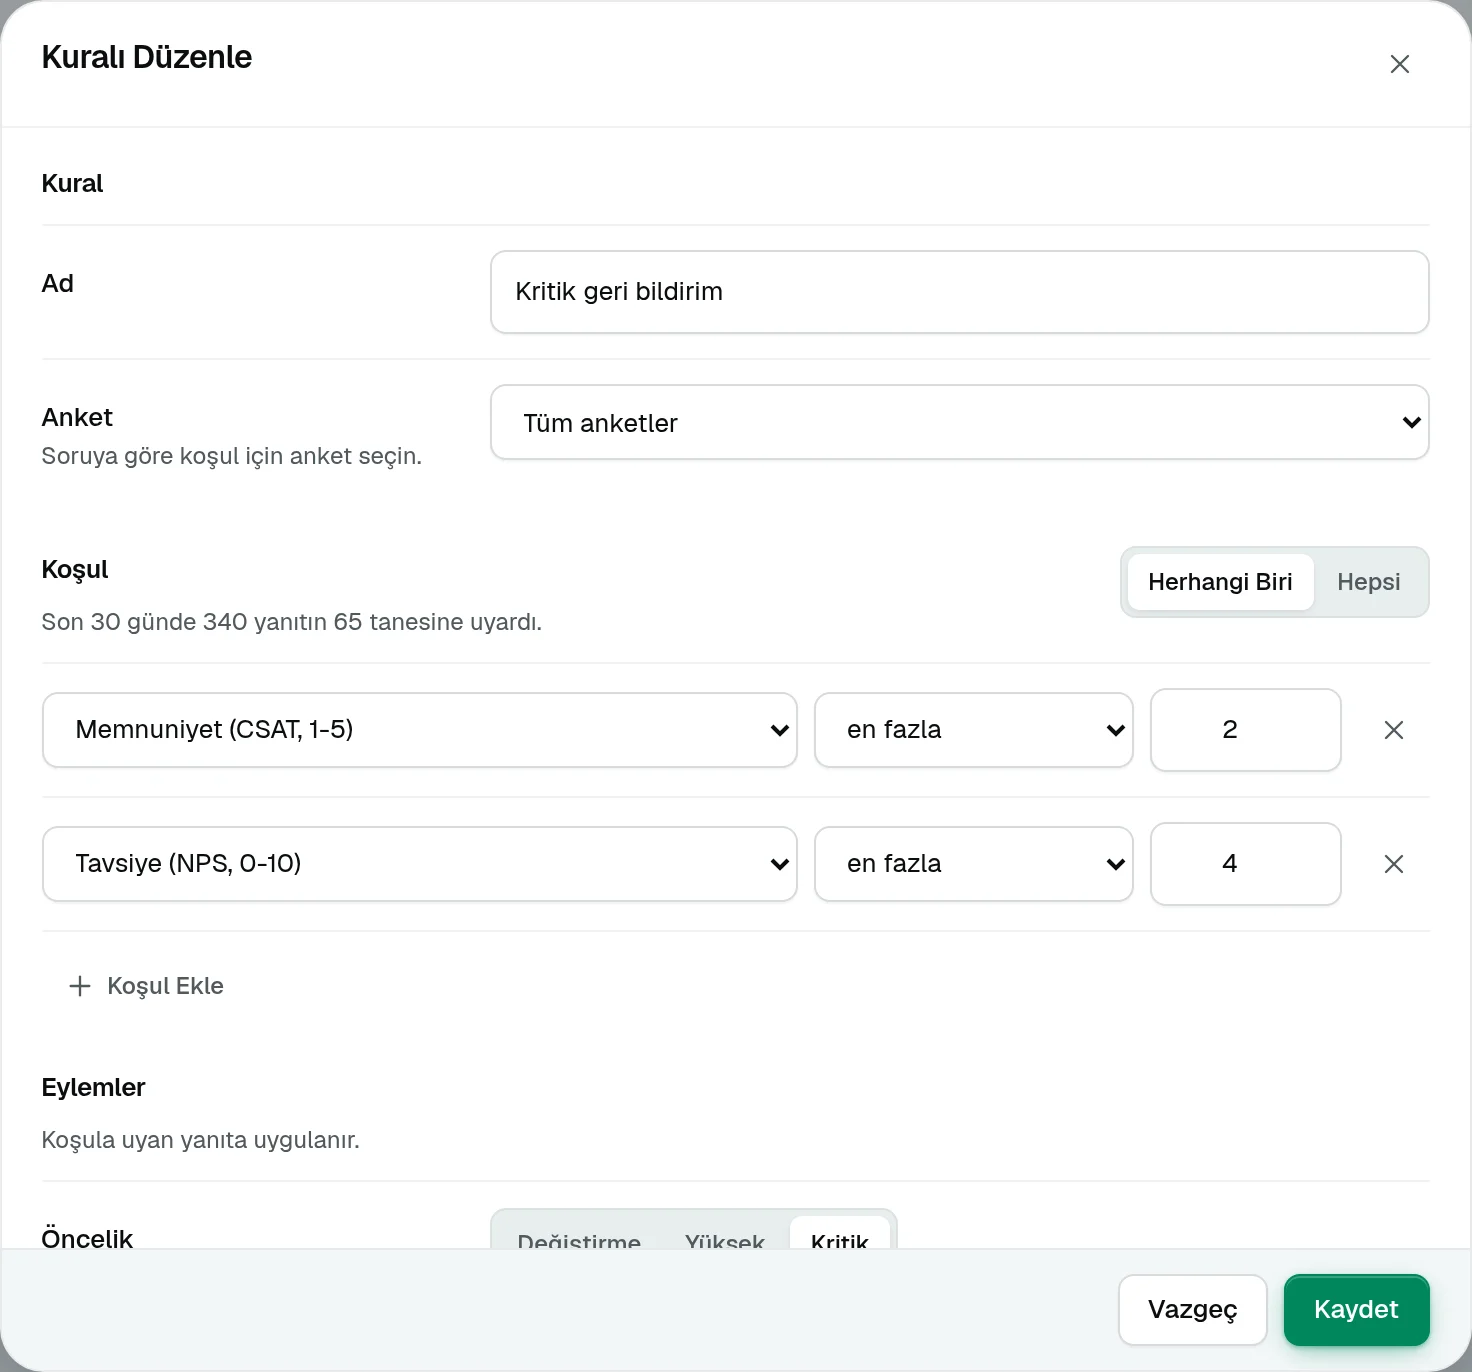This screenshot has height=1372, width=1472.
Task: Expand the en fazla operator for NPS row
Action: tap(973, 864)
